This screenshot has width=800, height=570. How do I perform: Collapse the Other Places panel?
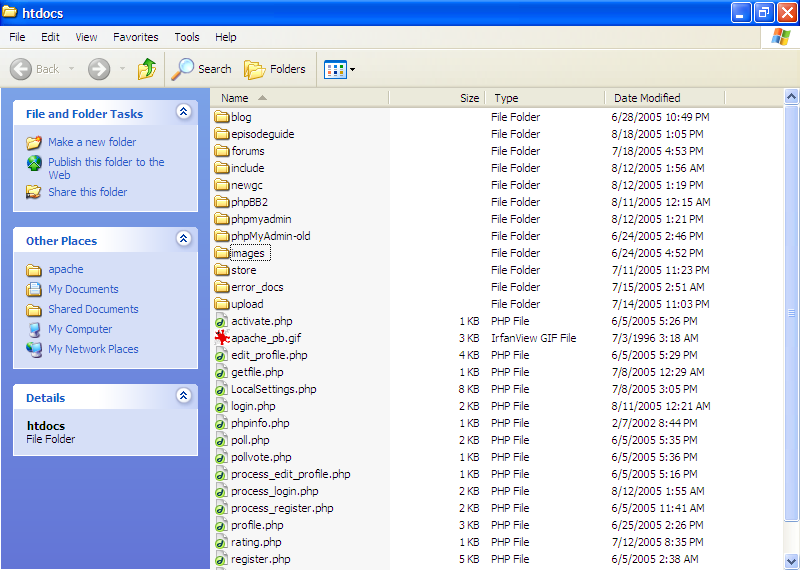click(183, 238)
